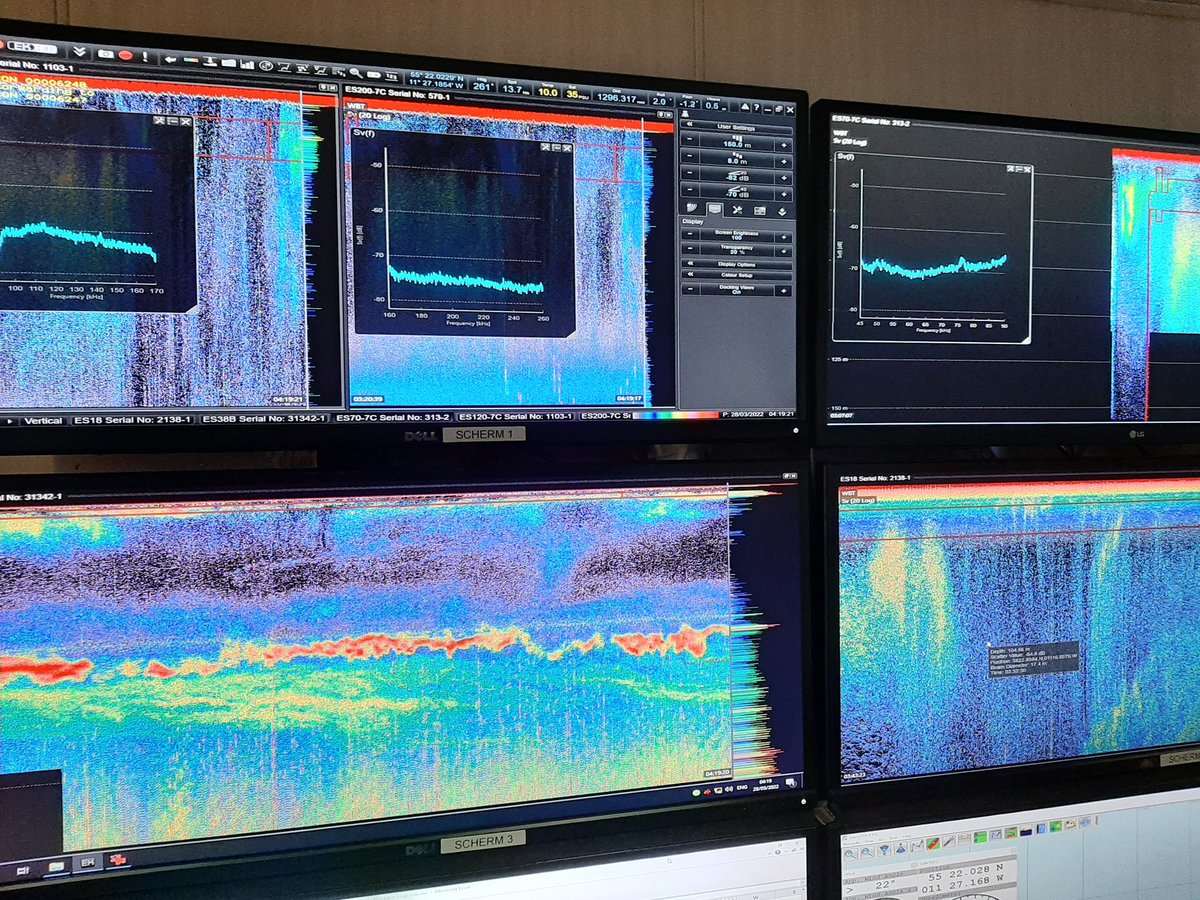The width and height of the screenshot is (1200, 900).
Task: Click the exclamation event marker icon
Action: pos(145,56)
